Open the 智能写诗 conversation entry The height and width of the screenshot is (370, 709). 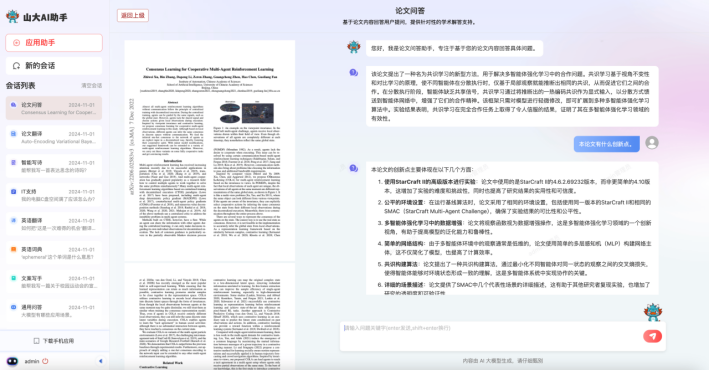coord(54,166)
